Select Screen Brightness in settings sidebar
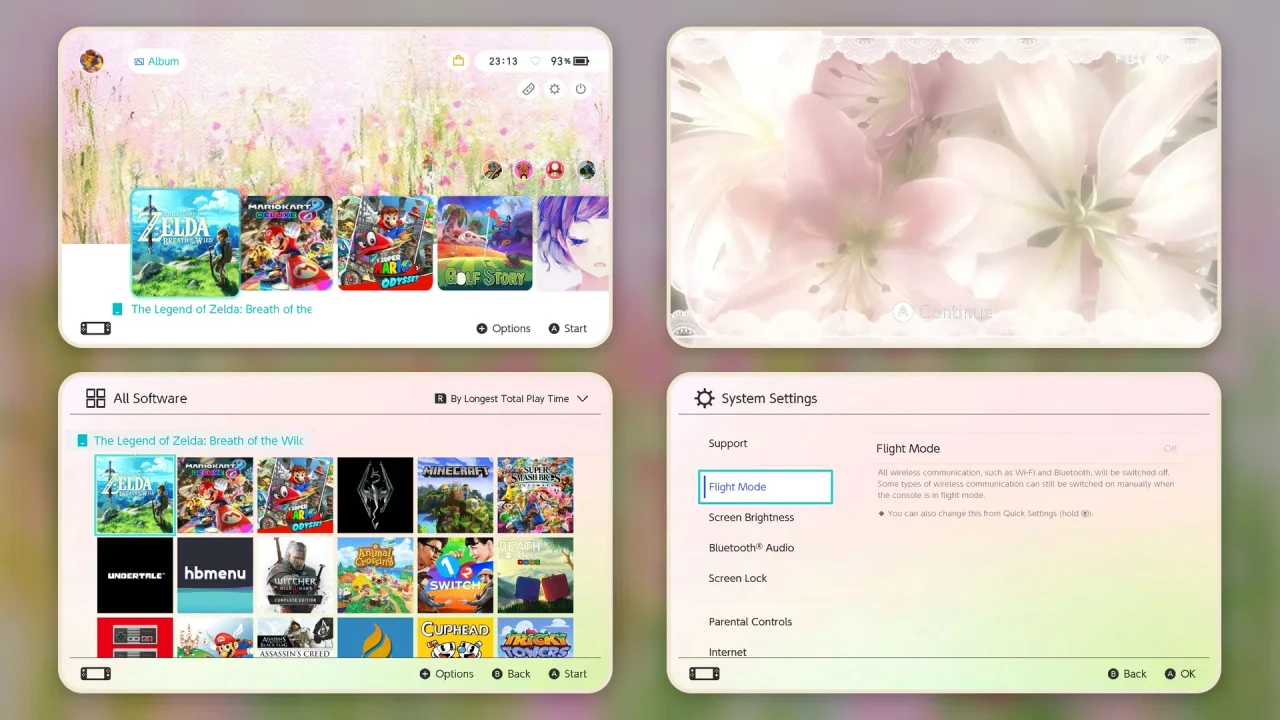Image resolution: width=1280 pixels, height=720 pixels. click(751, 517)
